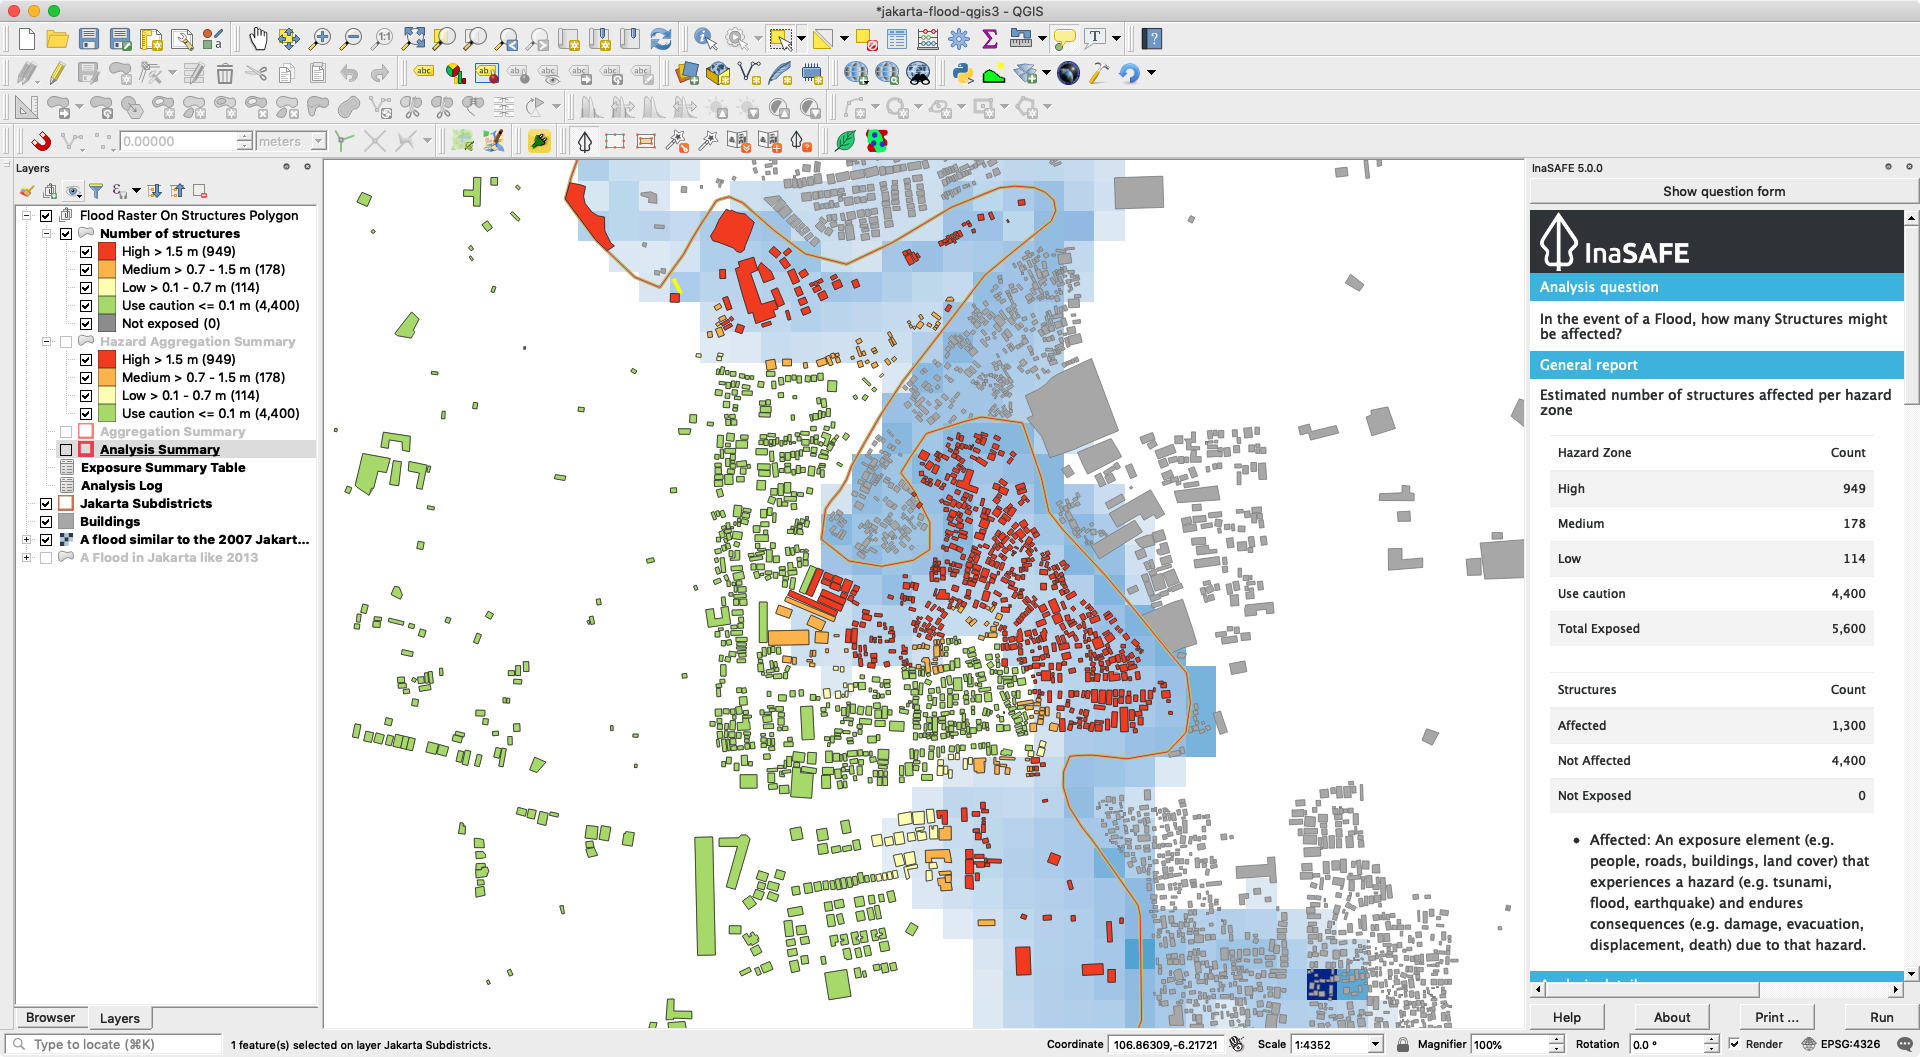The width and height of the screenshot is (1920, 1057).
Task: Toggle Jakarta Subdistricts layer checkbox
Action: [46, 504]
